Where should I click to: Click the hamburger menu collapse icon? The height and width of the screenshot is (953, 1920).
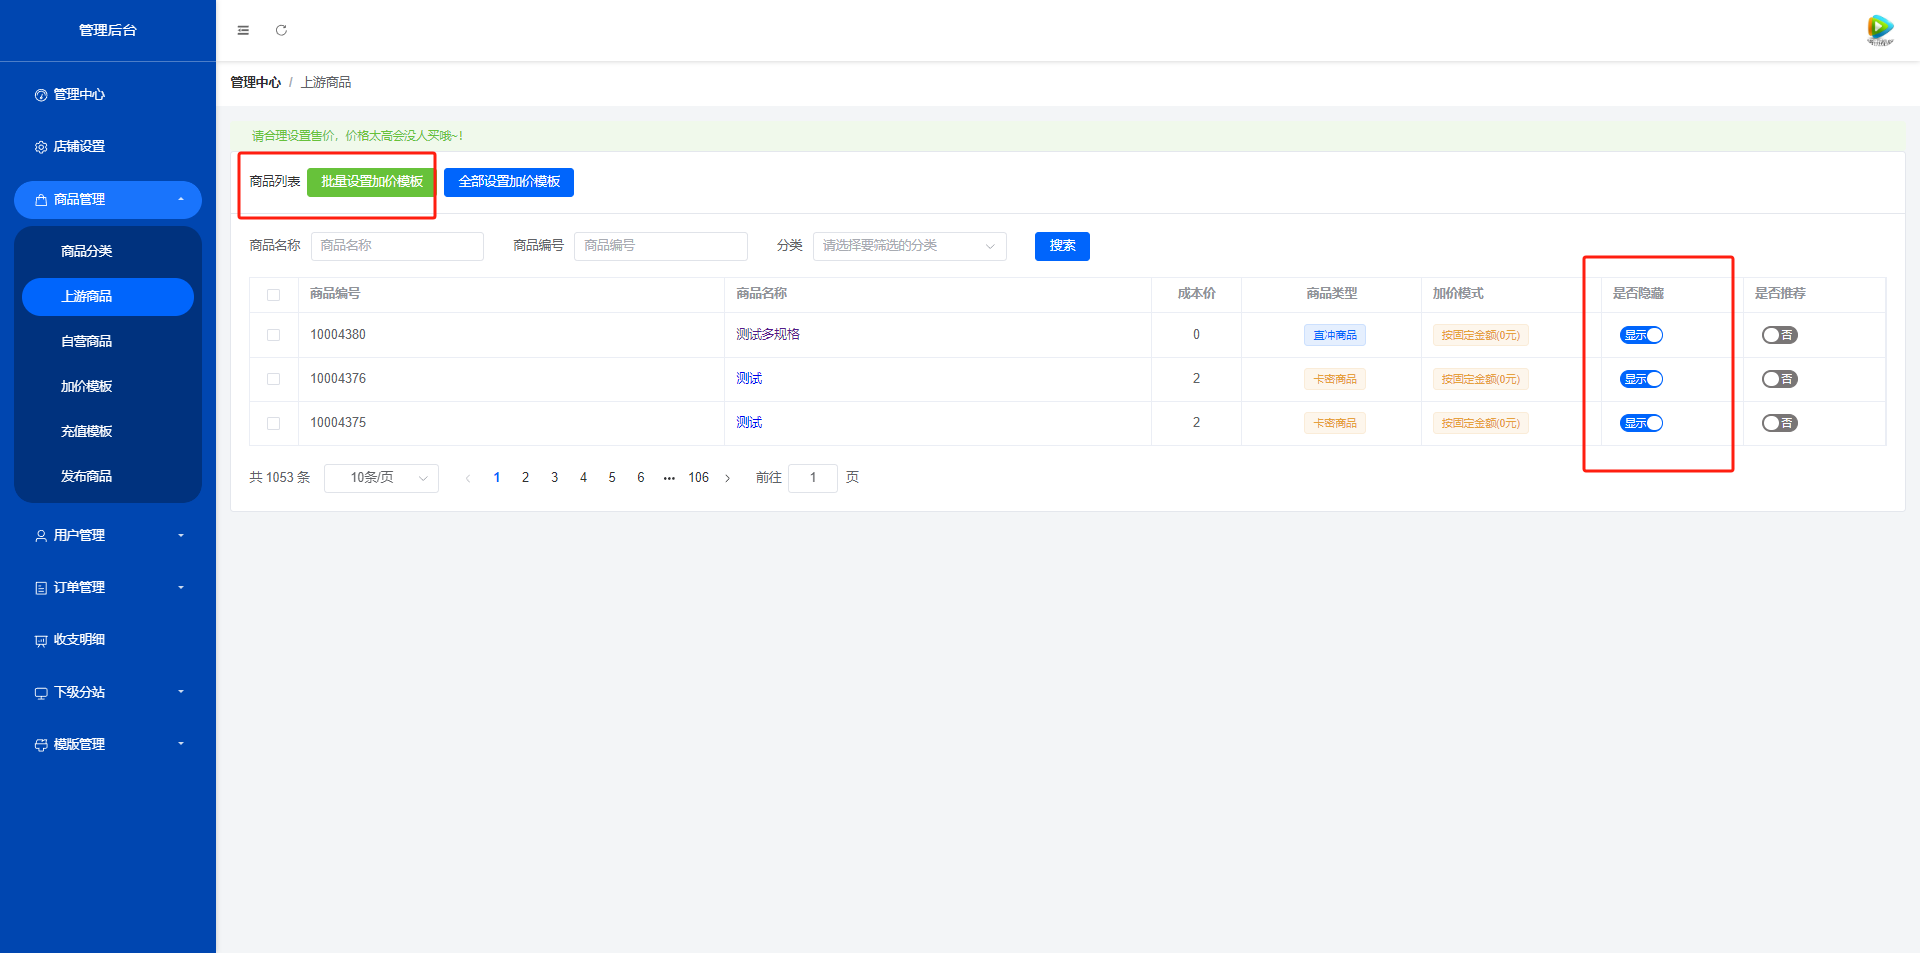click(243, 31)
